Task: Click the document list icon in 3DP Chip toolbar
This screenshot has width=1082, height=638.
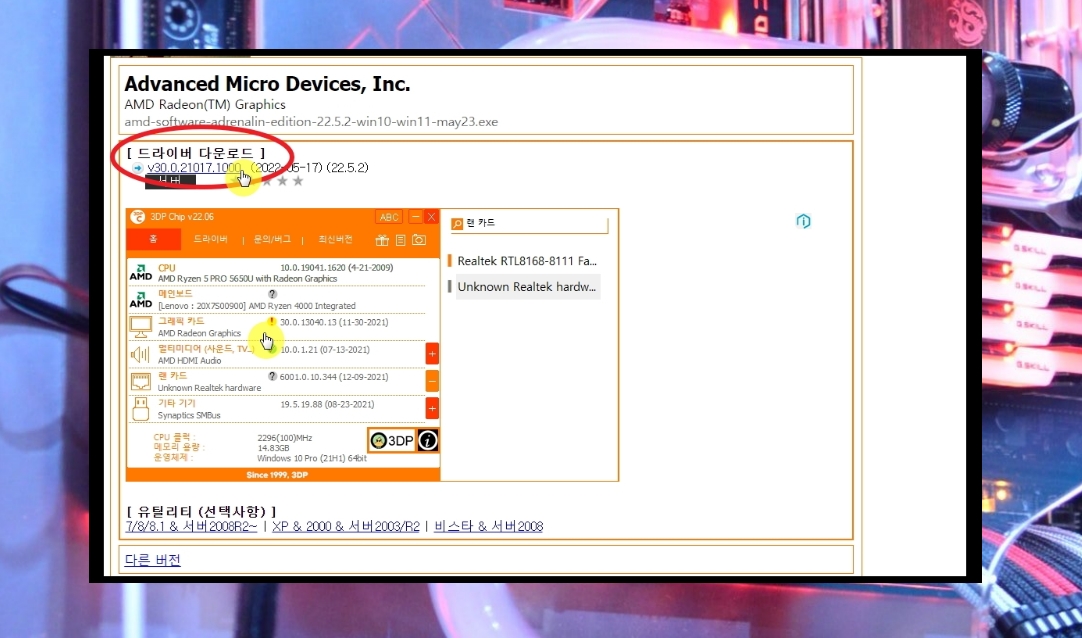Action: tap(400, 240)
